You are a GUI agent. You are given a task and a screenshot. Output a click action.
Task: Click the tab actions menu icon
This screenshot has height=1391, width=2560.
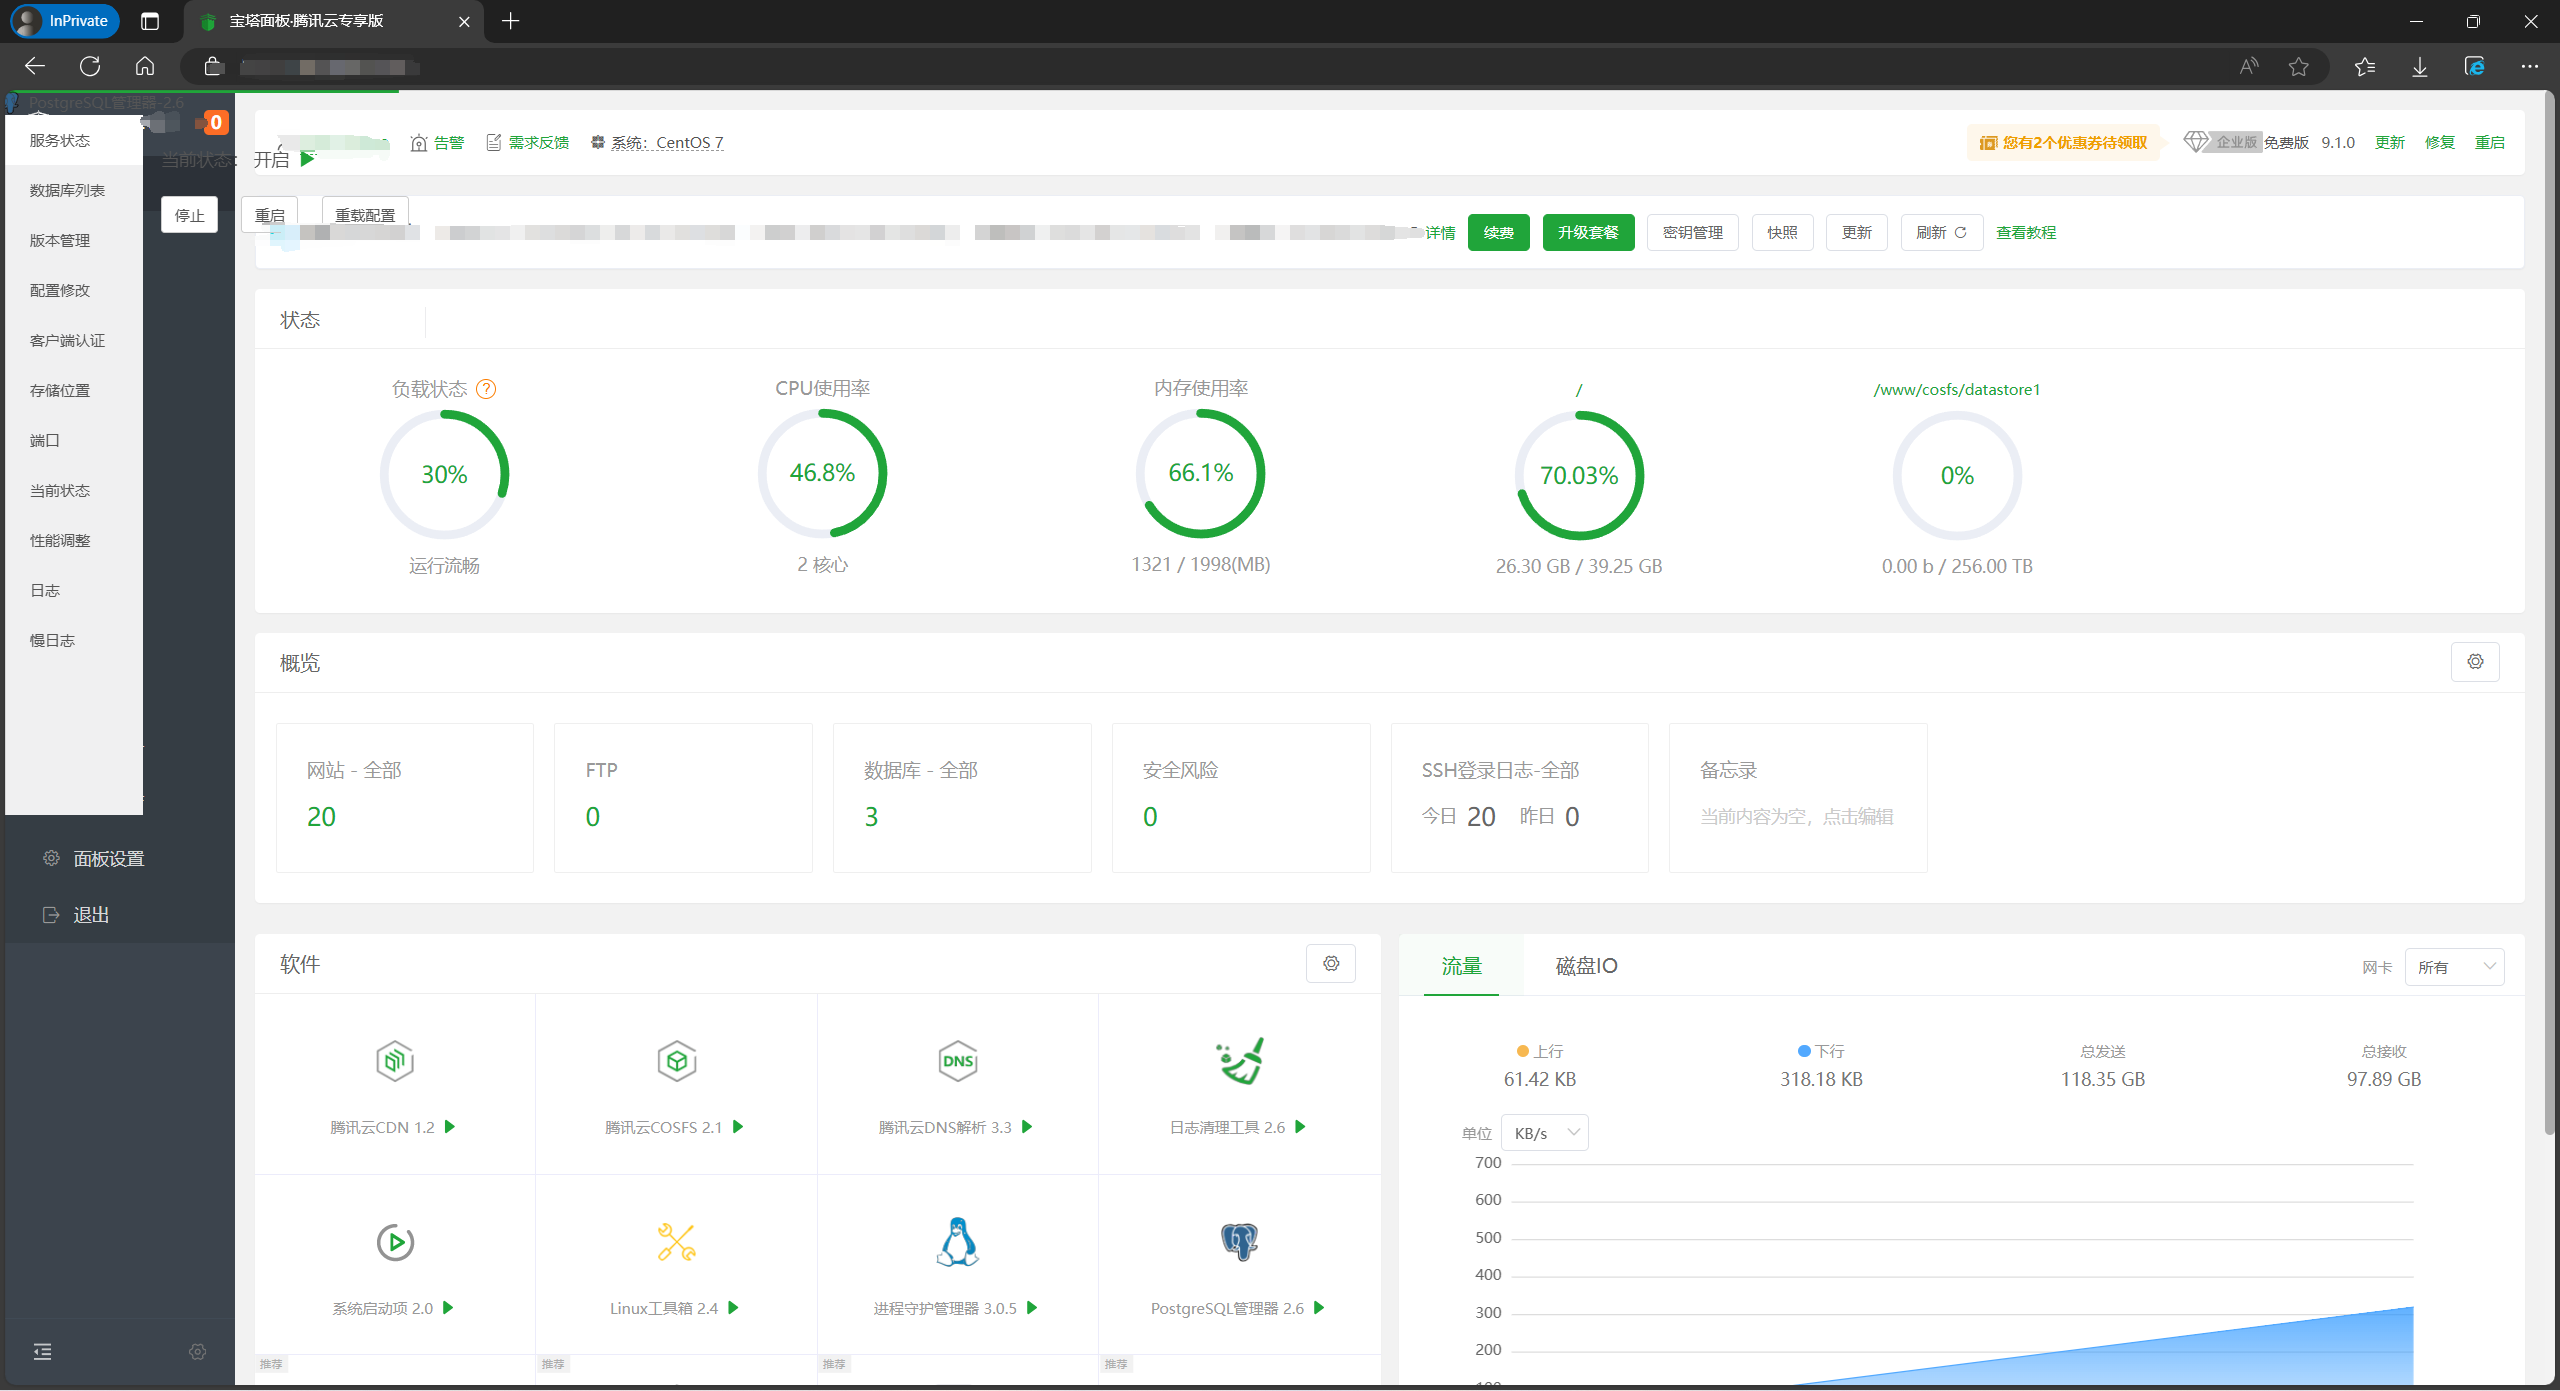tap(150, 21)
